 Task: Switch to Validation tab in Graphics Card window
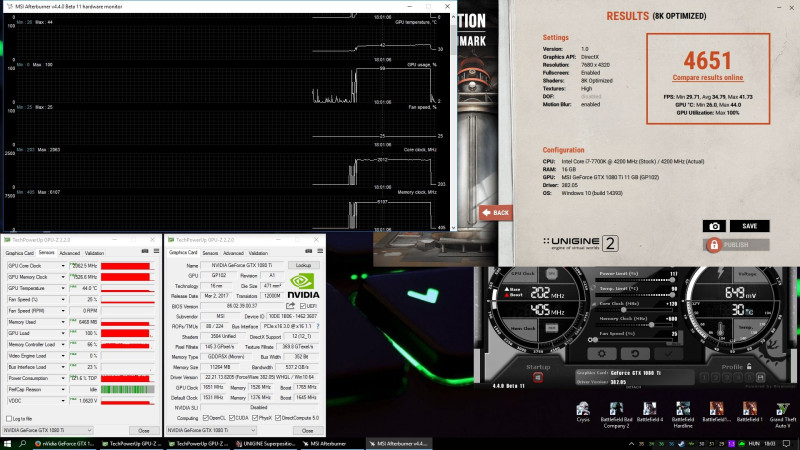[x=258, y=253]
